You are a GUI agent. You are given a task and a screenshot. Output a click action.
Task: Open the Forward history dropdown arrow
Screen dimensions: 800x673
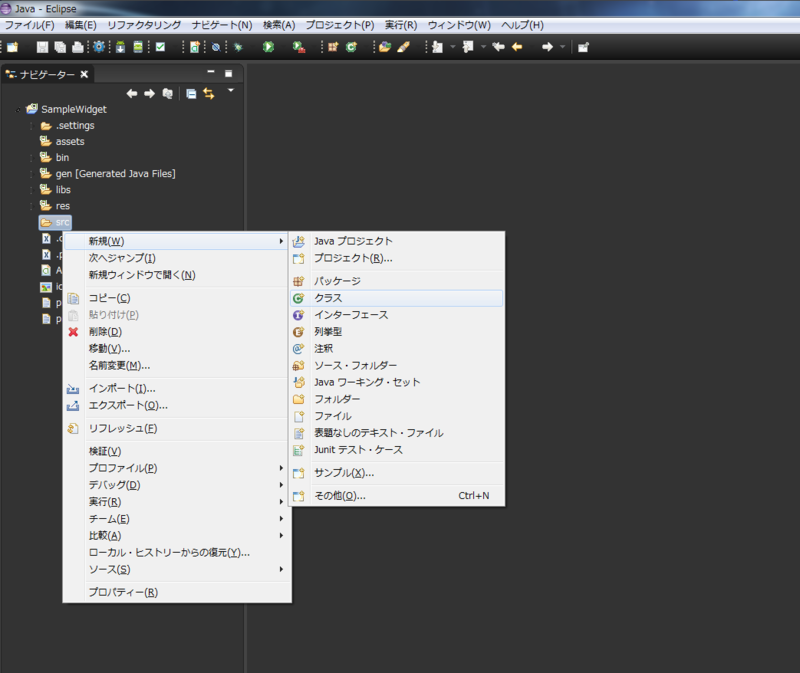(563, 47)
